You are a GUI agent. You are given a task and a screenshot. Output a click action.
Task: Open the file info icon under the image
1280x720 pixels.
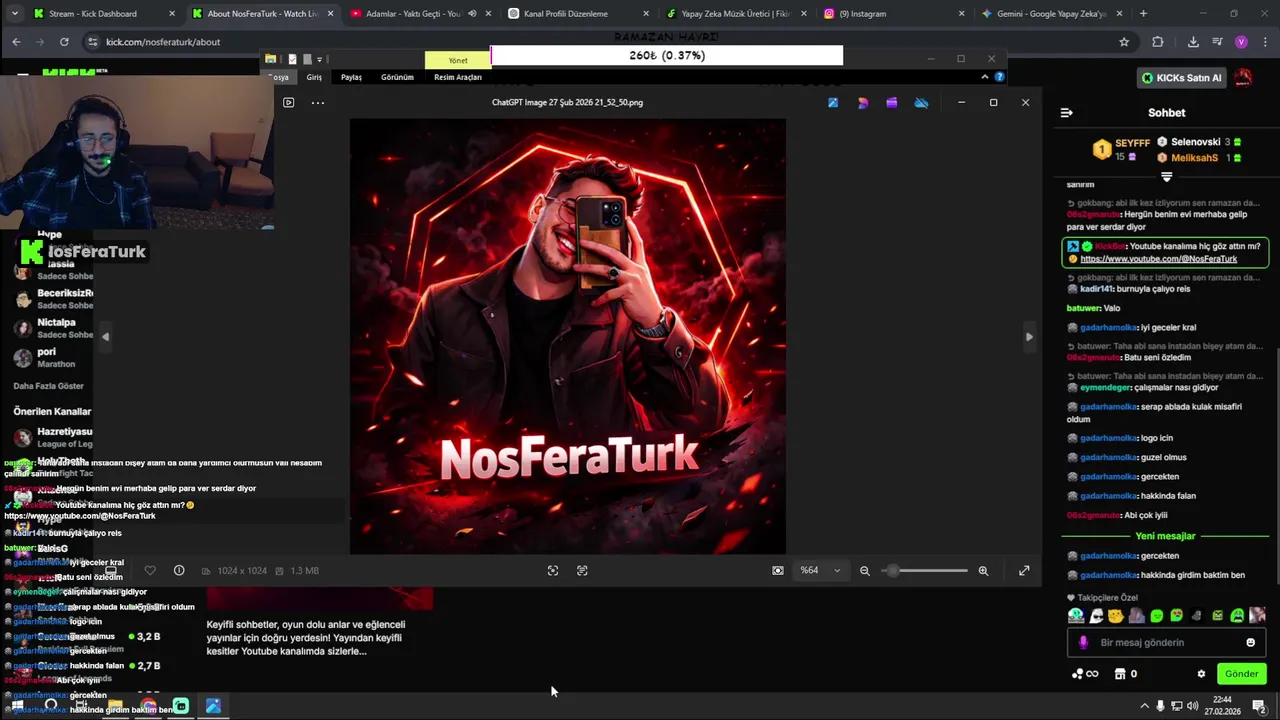tap(179, 570)
